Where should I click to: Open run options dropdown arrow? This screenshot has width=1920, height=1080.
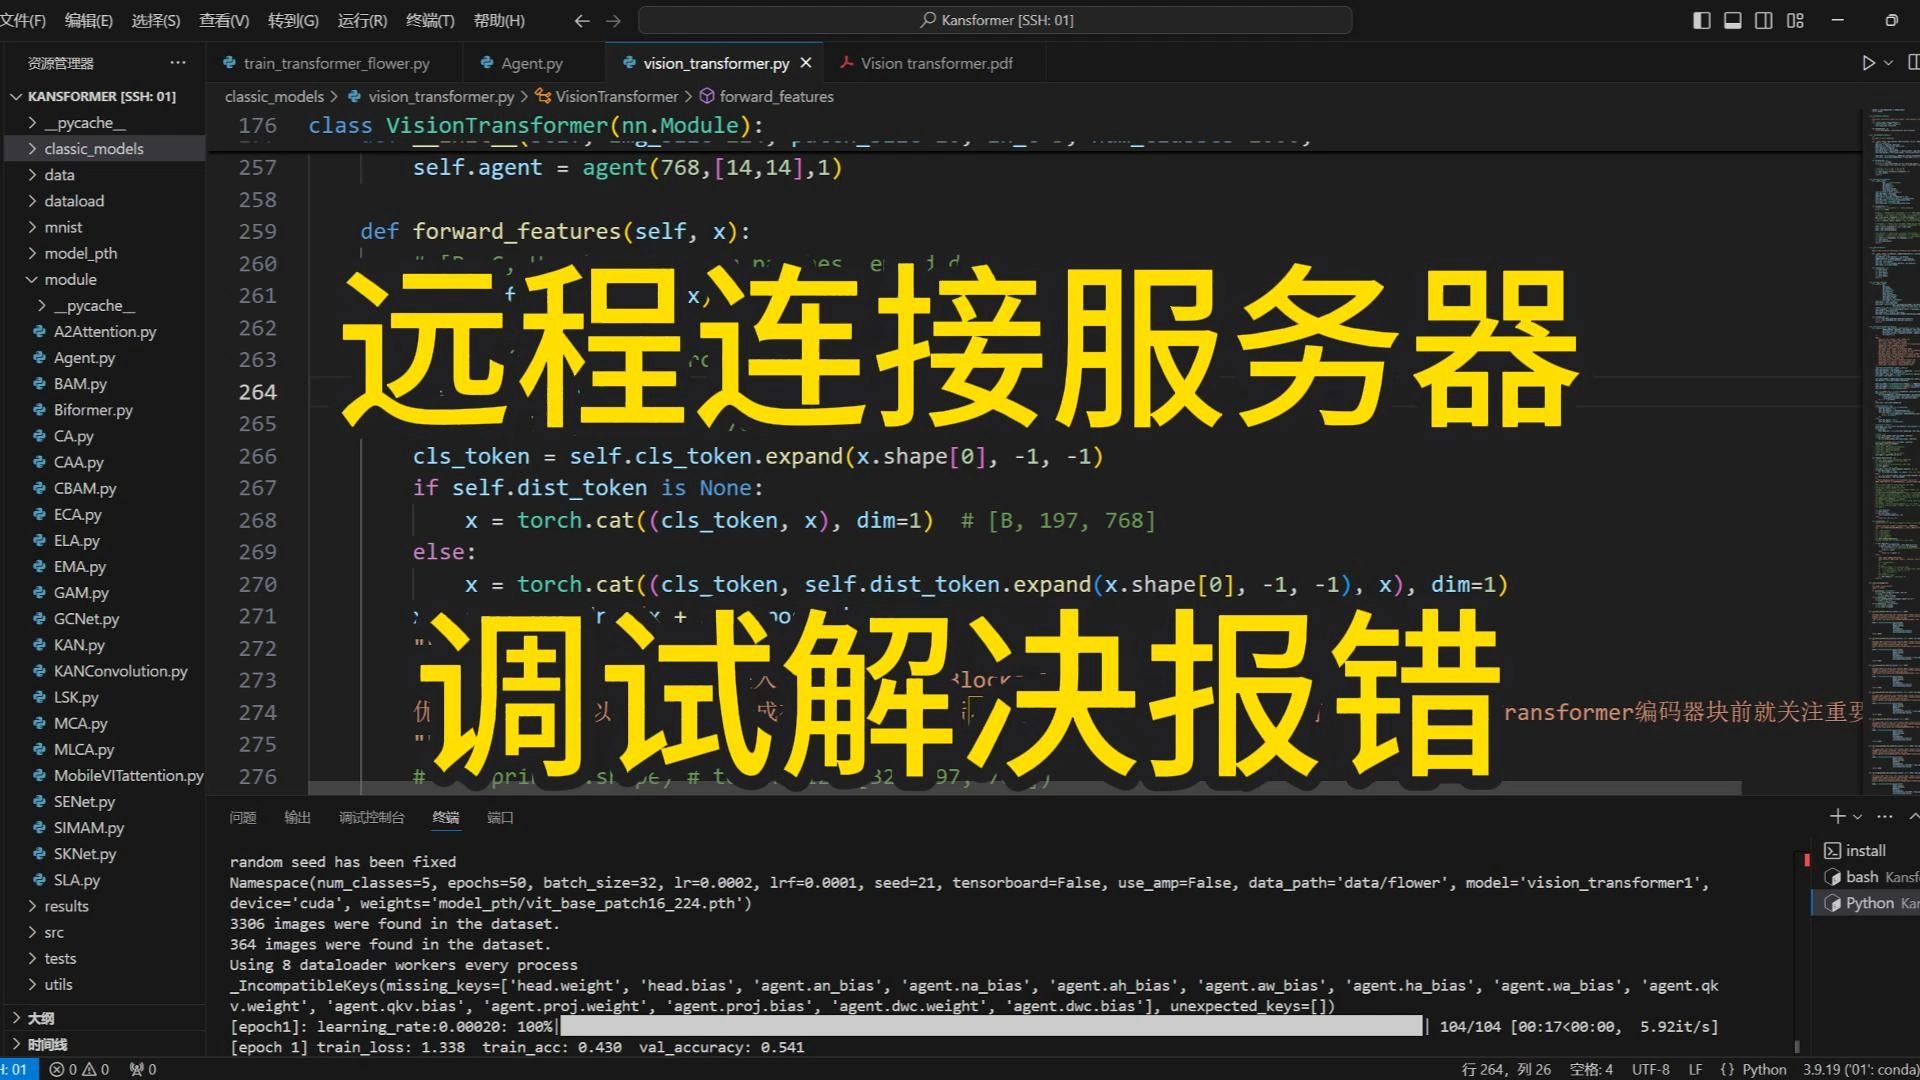[1888, 62]
